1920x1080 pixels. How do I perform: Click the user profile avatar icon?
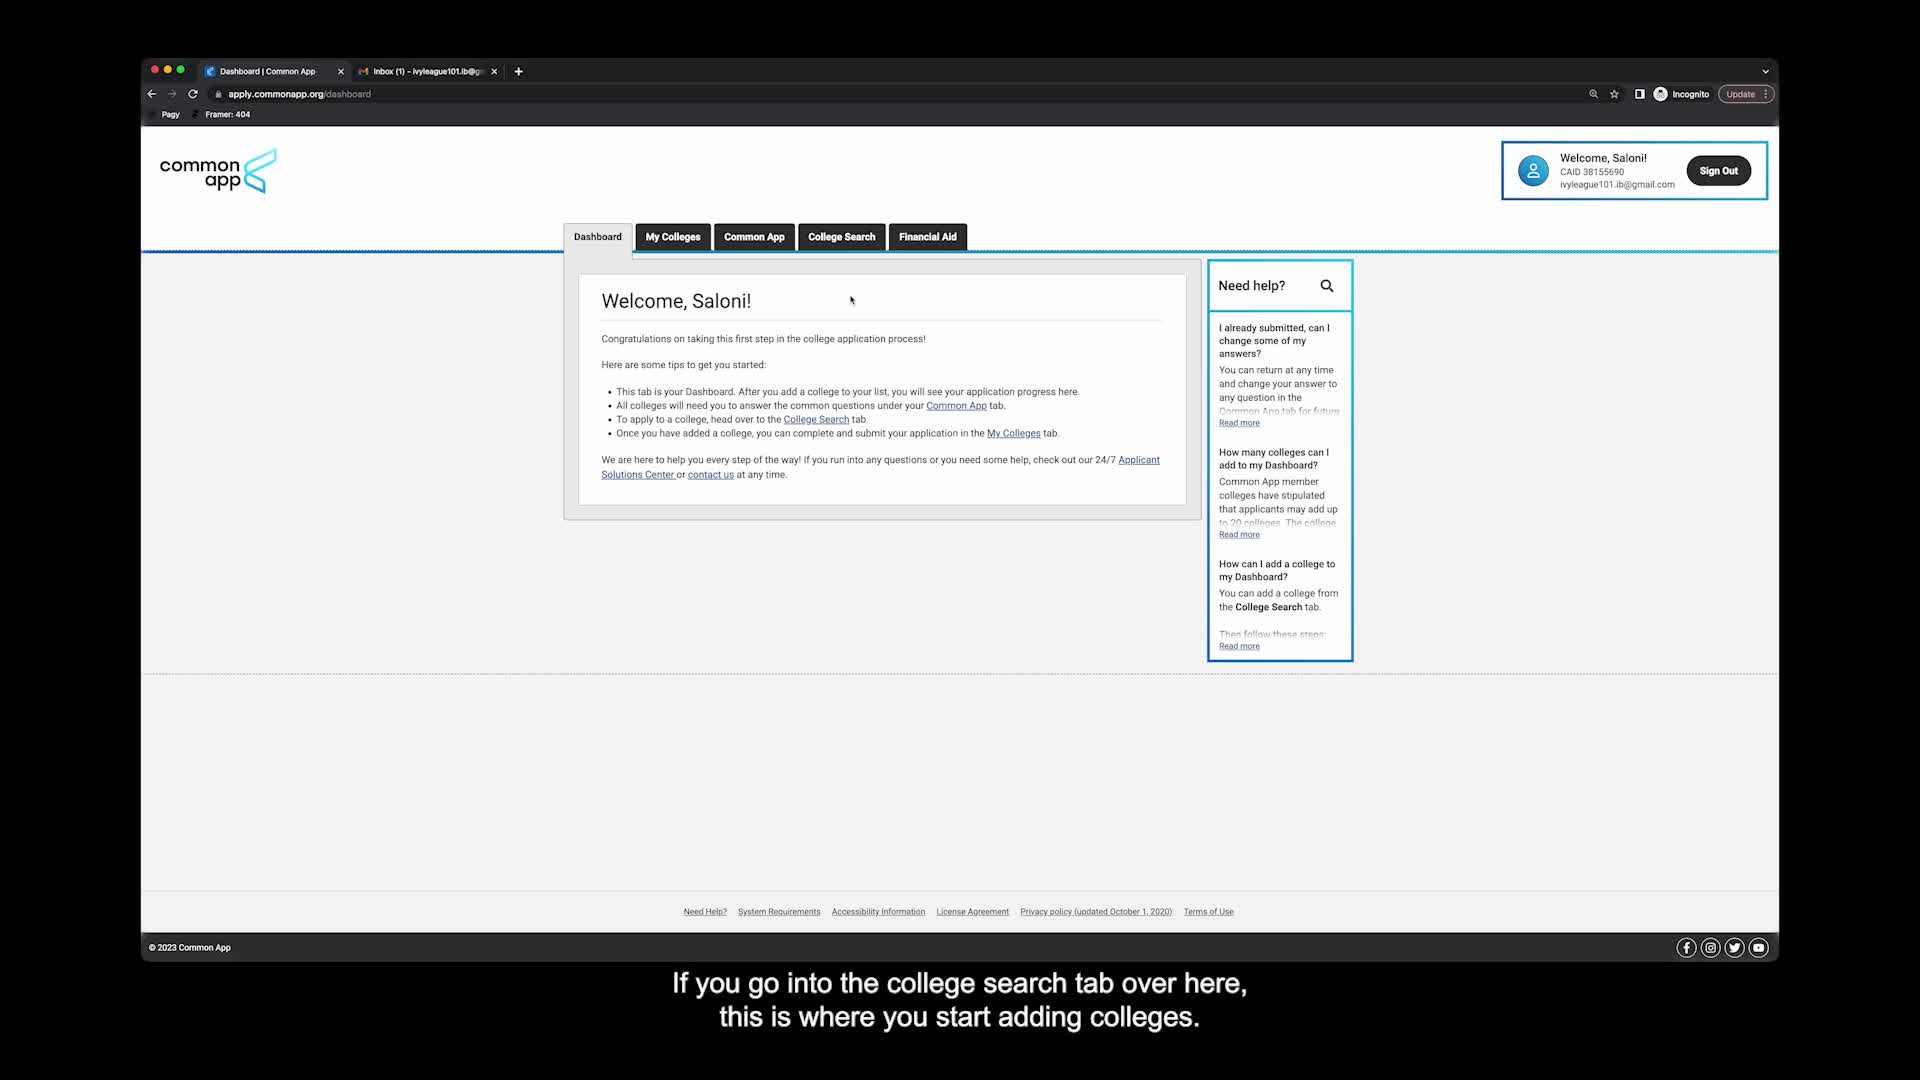pos(1533,171)
